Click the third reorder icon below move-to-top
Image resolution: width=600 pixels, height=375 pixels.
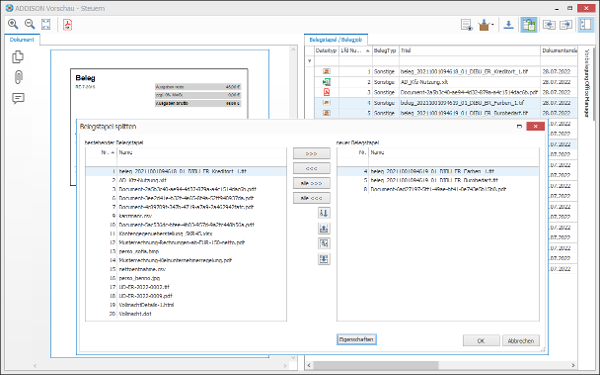click(324, 243)
